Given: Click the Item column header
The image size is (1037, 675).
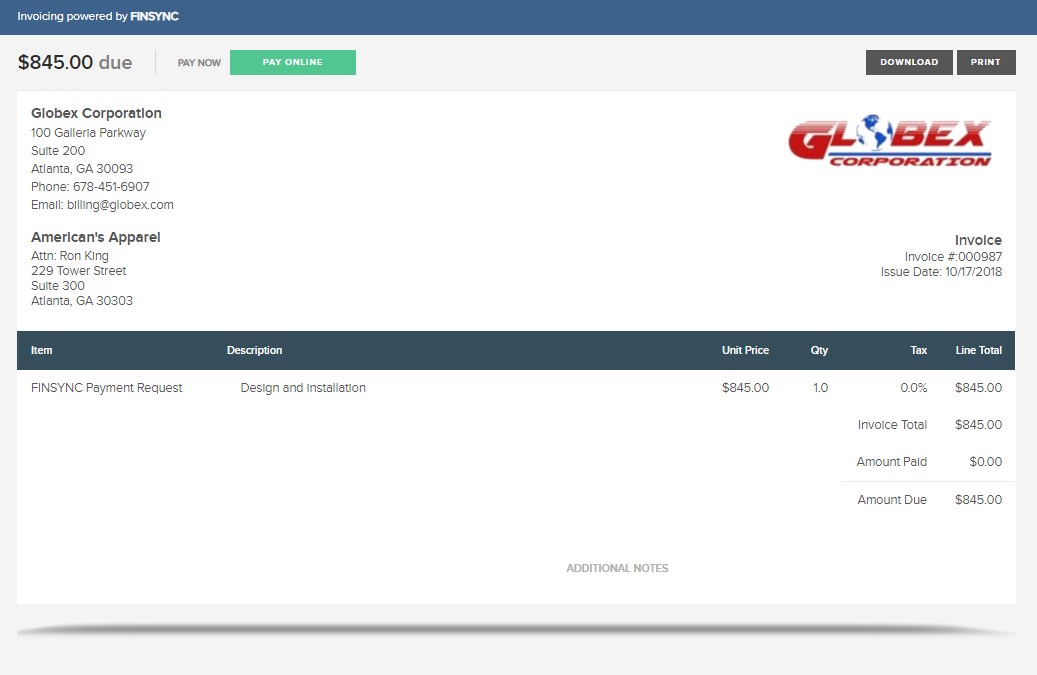Looking at the screenshot, I should point(41,350).
